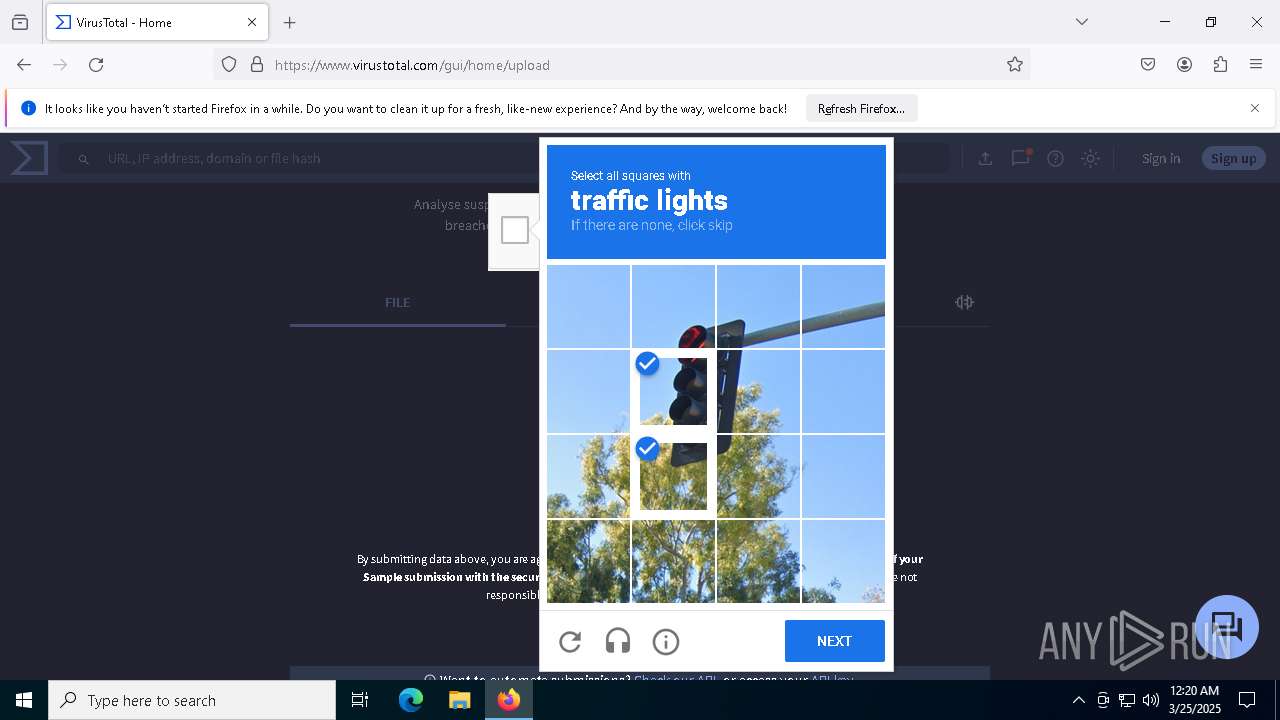Open the extensions puzzle icon
Screen dimensions: 1280x720
click(1220, 65)
